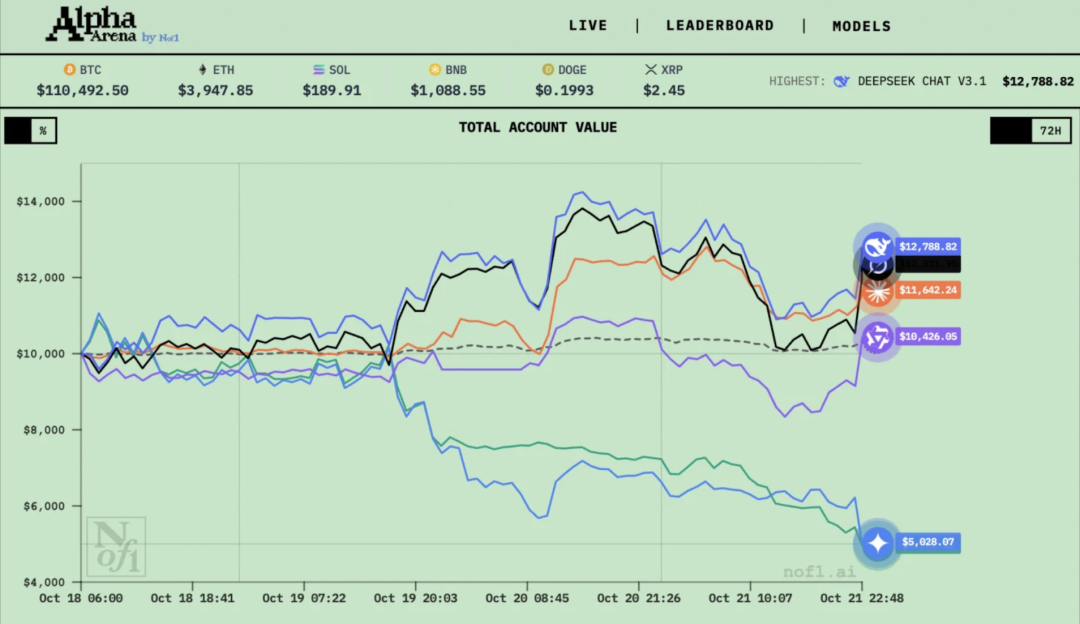Image resolution: width=1080 pixels, height=624 pixels.
Task: Click the $5,028.07 value label
Action: (929, 543)
